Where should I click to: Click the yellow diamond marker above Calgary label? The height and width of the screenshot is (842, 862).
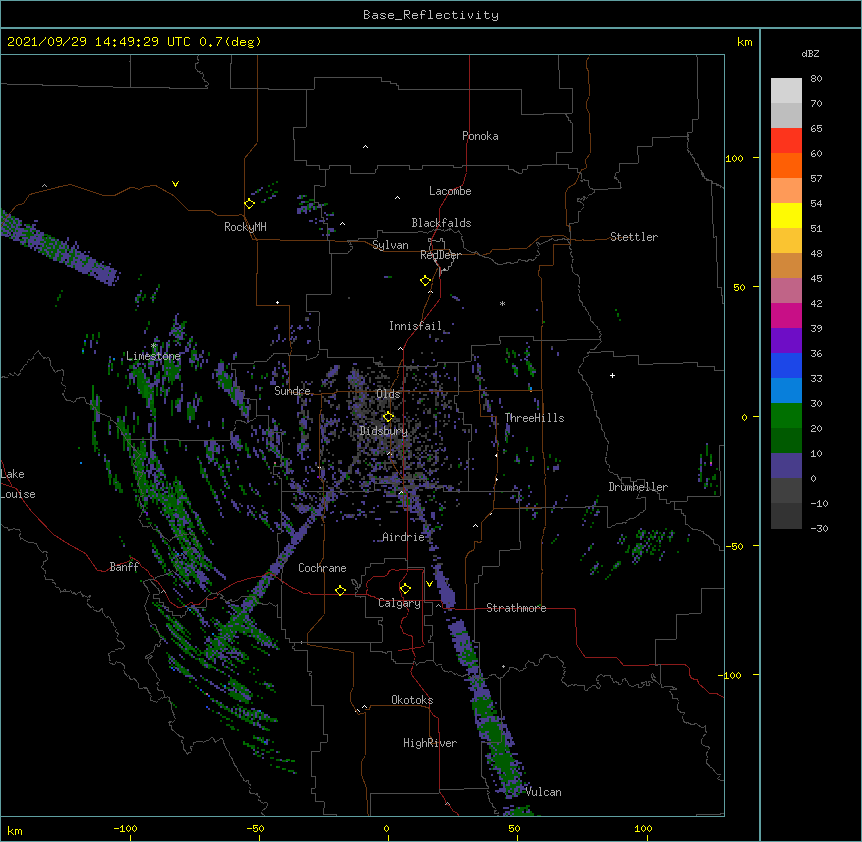point(405,589)
